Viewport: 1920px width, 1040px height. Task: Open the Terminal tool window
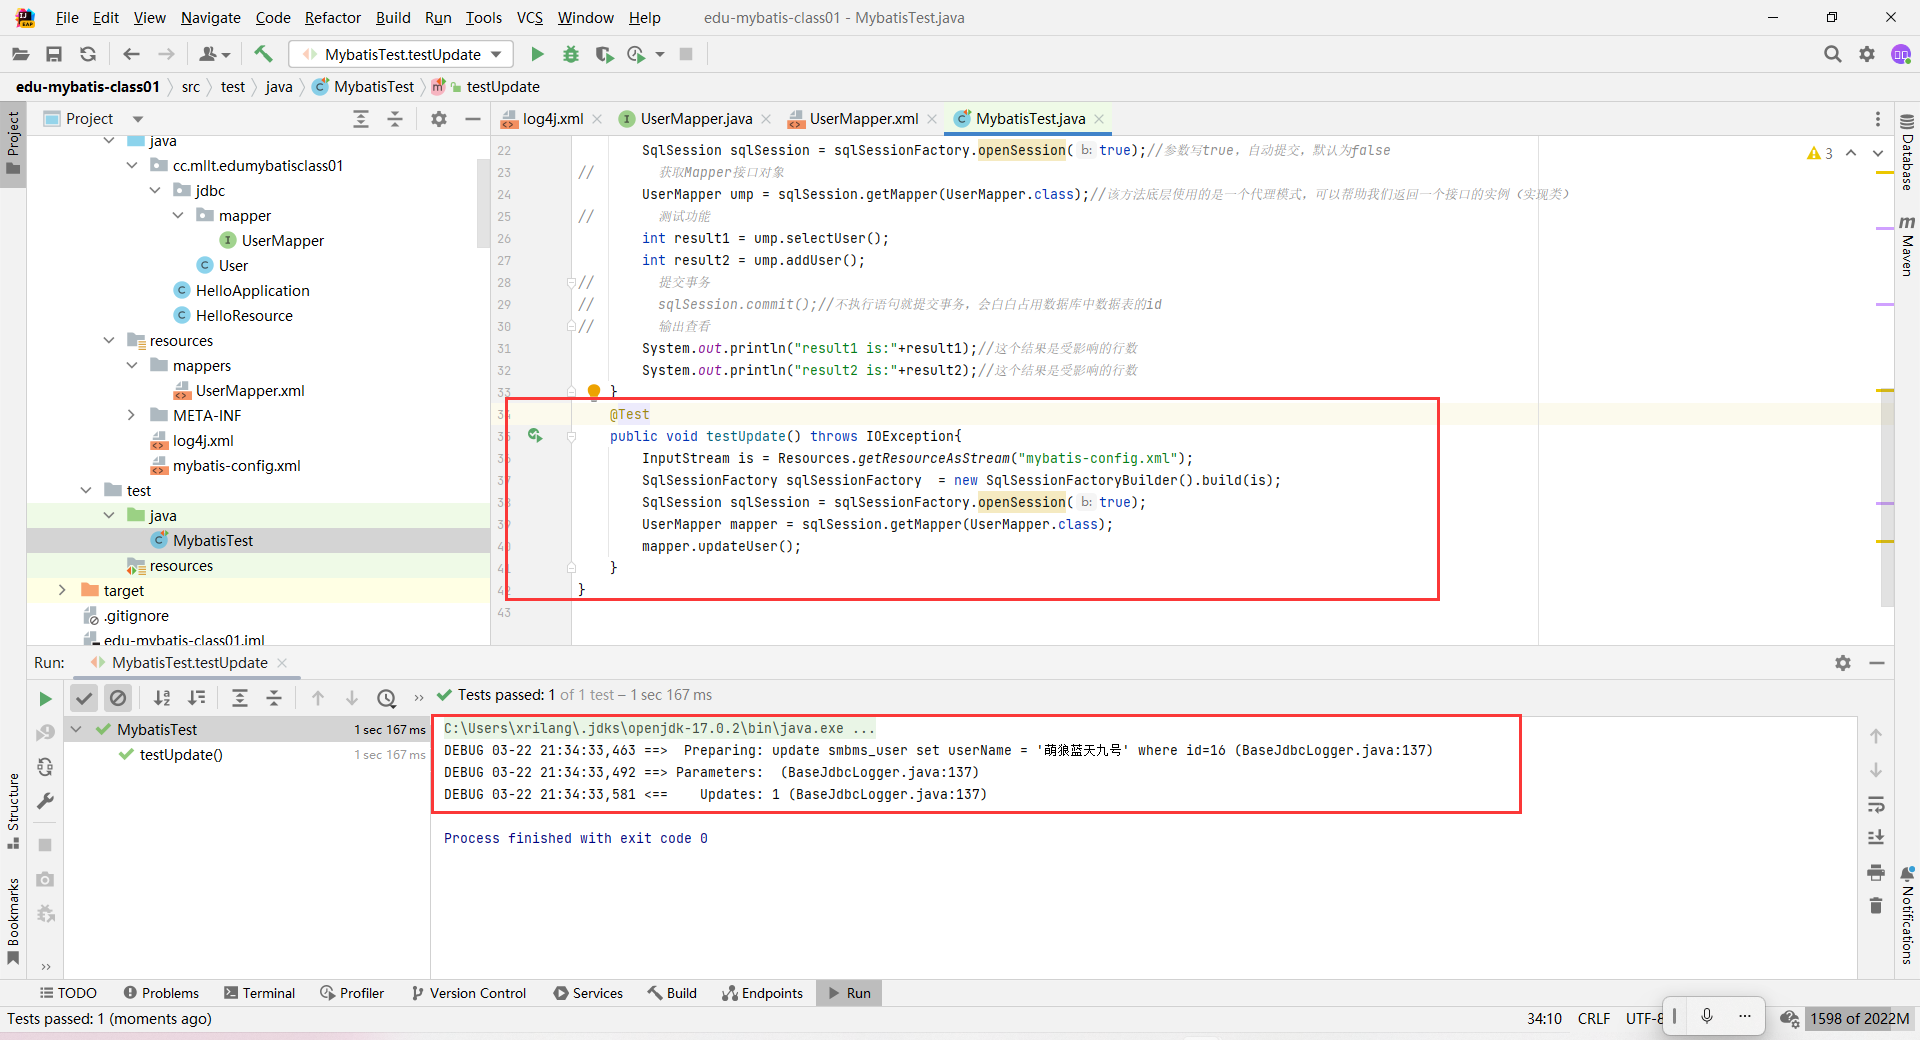[260, 993]
